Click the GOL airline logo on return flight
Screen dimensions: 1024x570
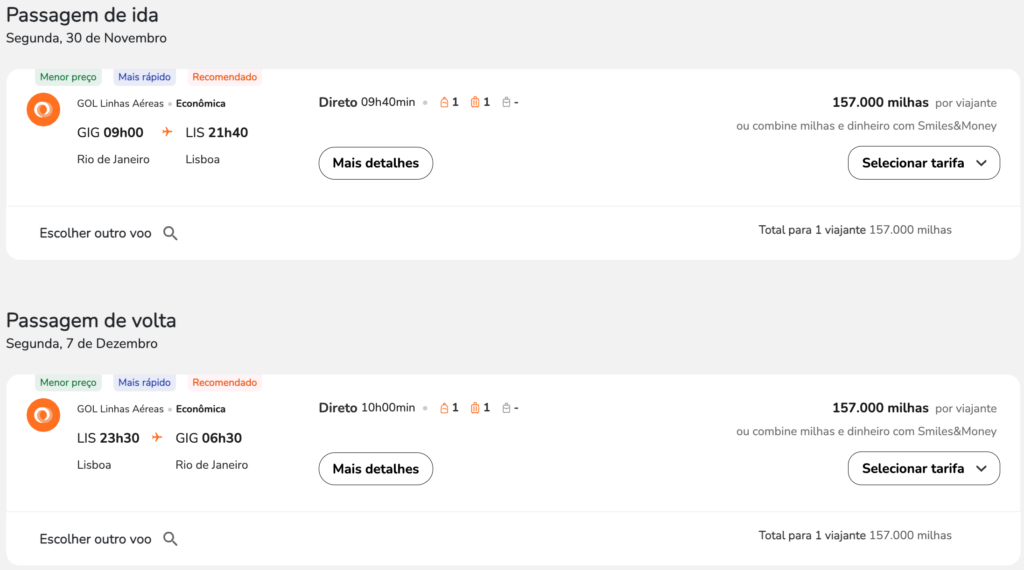(43, 415)
